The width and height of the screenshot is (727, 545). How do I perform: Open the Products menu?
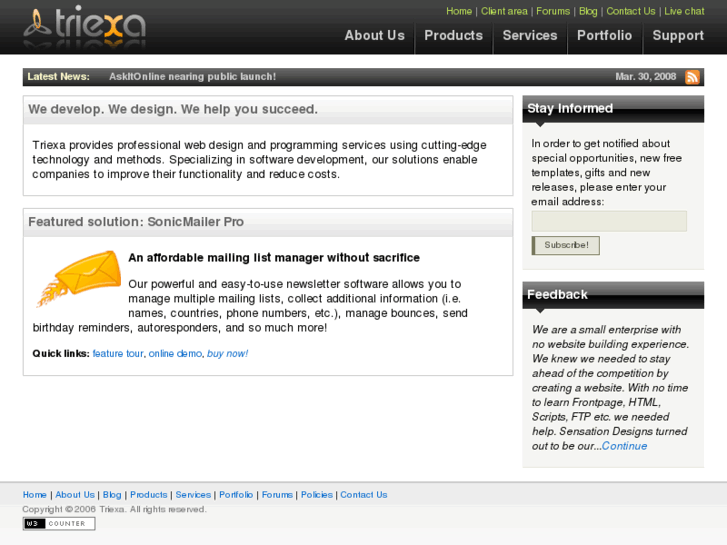coord(453,36)
